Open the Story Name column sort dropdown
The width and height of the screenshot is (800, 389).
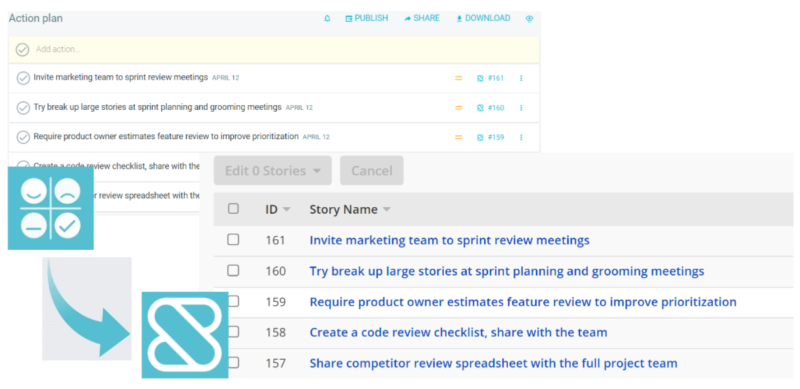(386, 210)
